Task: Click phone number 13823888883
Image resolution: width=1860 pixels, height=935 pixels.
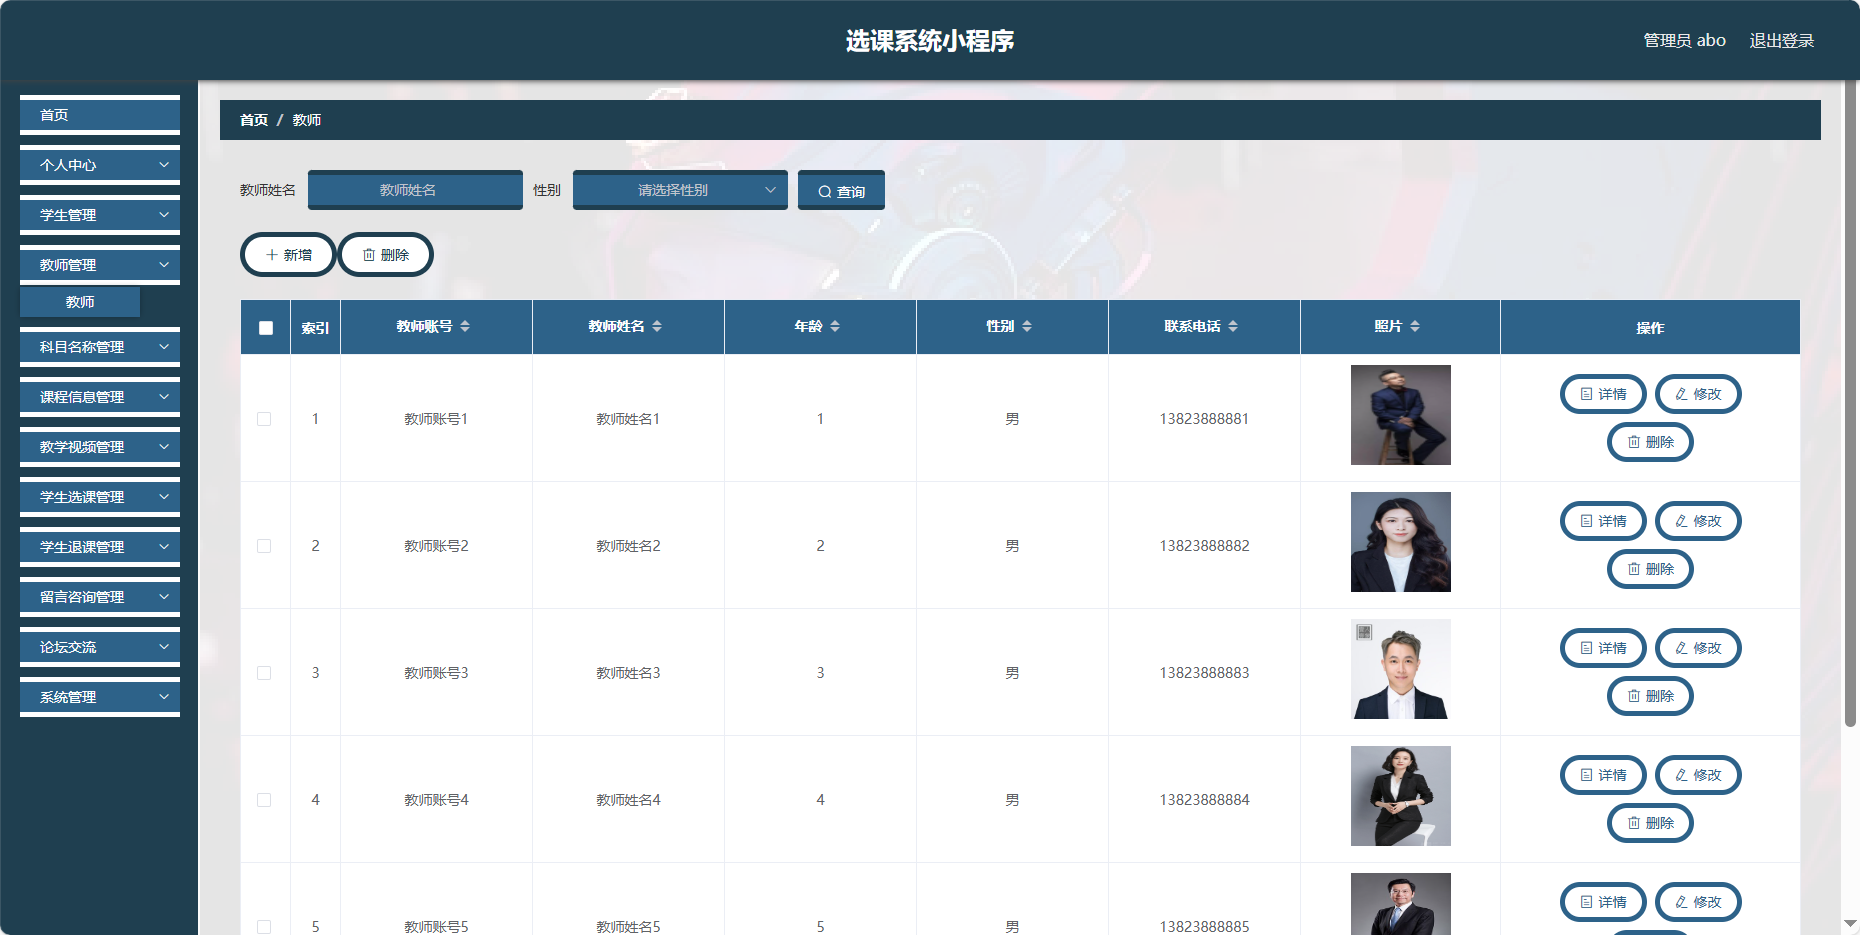Action: tap(1204, 673)
